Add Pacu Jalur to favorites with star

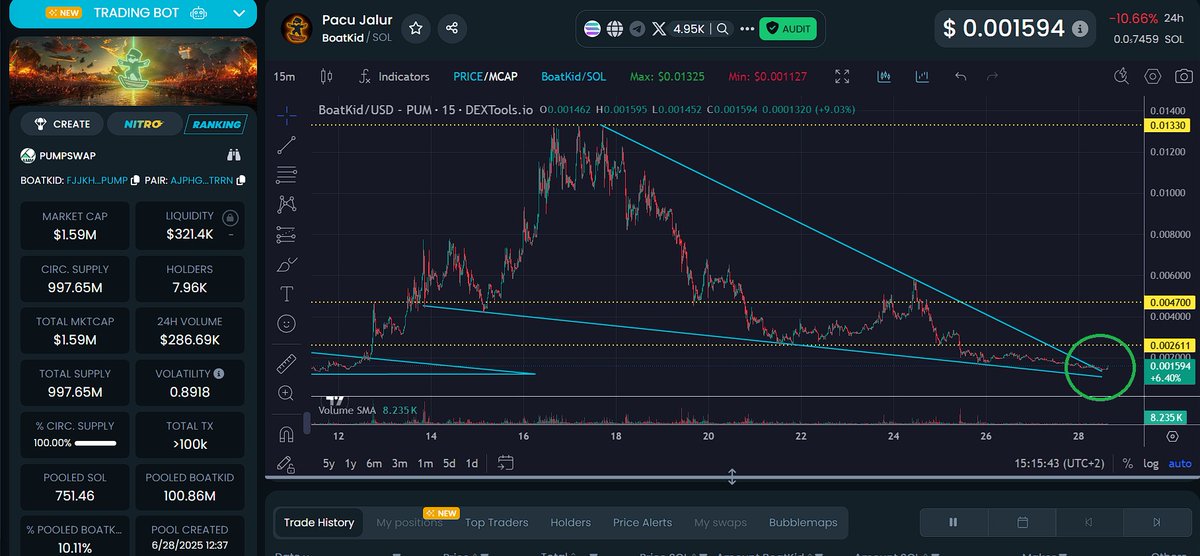coord(416,29)
